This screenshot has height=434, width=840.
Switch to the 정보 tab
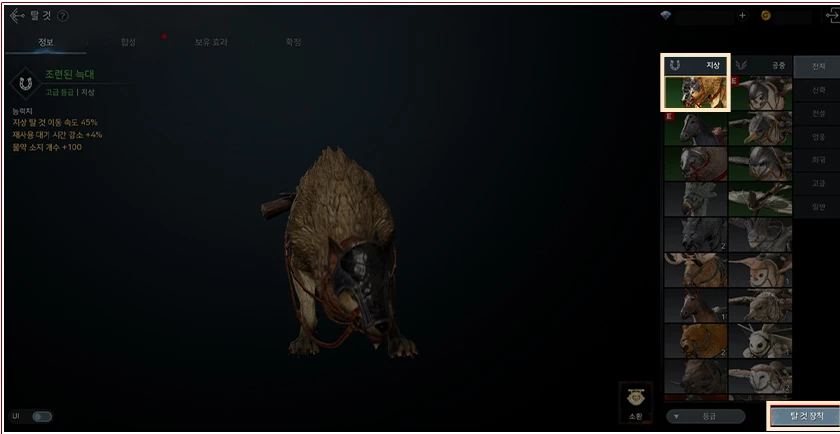pos(46,42)
